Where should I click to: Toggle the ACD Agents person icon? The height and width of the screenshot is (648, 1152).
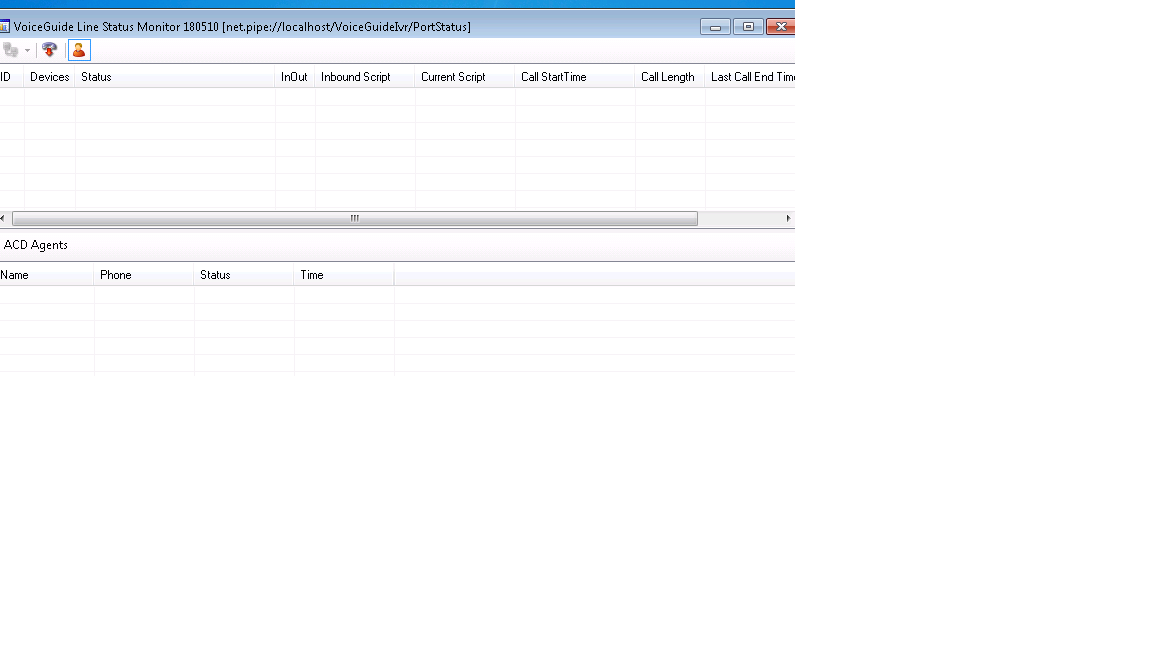pos(79,50)
